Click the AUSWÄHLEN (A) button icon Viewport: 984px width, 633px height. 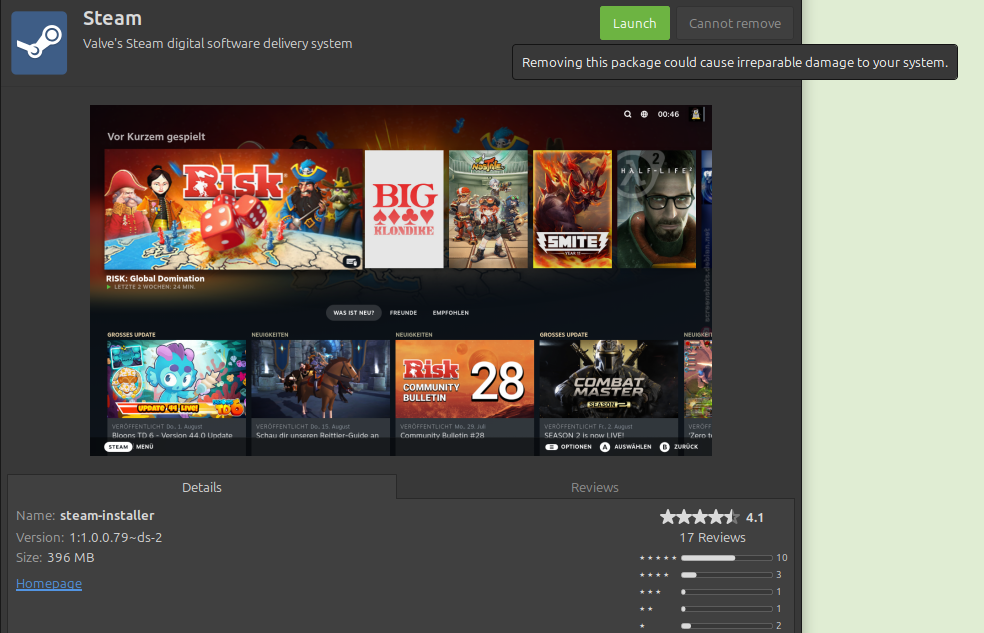tap(604, 448)
